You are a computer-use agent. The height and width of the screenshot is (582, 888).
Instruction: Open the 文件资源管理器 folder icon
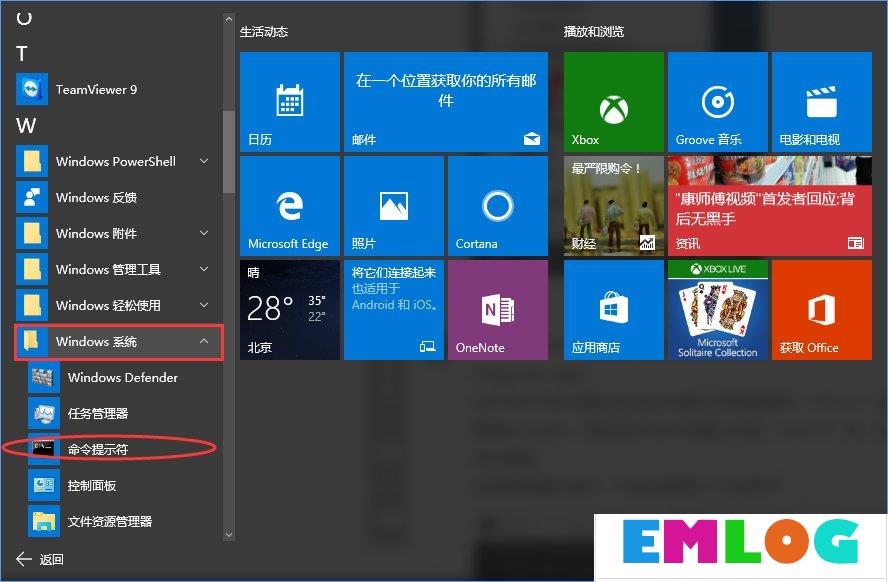[44, 521]
